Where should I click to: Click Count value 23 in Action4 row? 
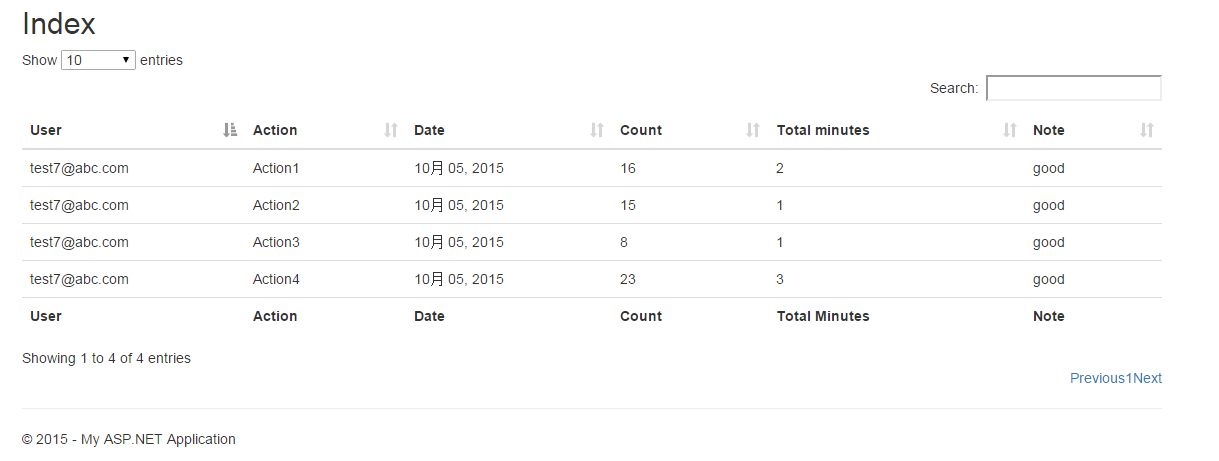628,279
